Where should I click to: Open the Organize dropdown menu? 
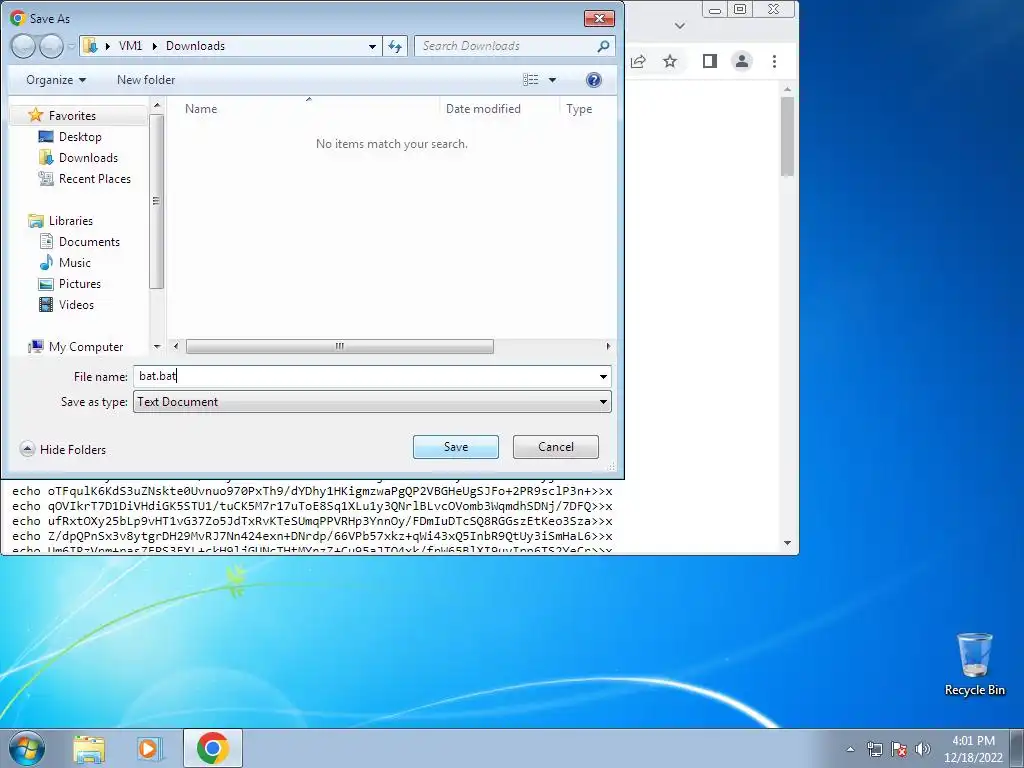(x=56, y=80)
